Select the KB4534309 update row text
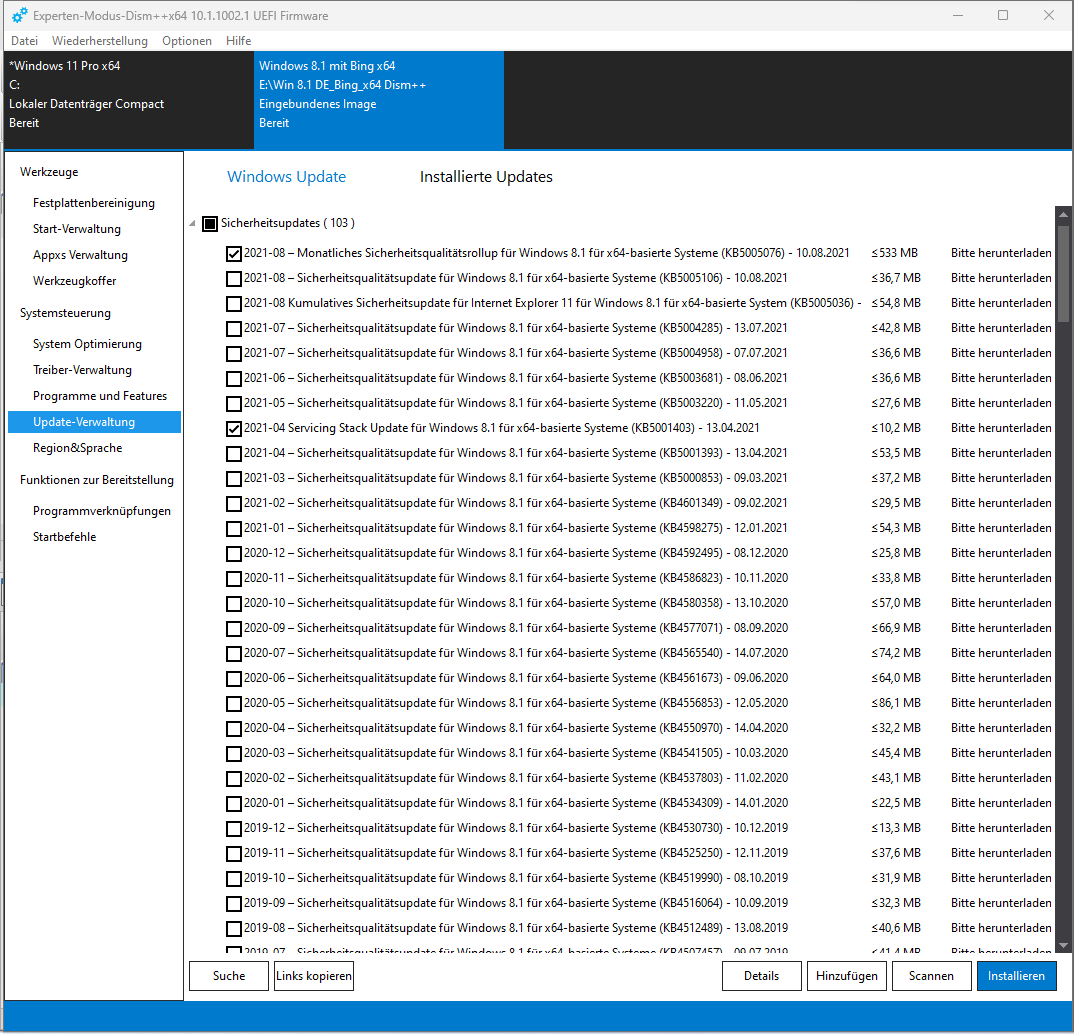Image resolution: width=1074 pixels, height=1034 pixels. pos(516,803)
